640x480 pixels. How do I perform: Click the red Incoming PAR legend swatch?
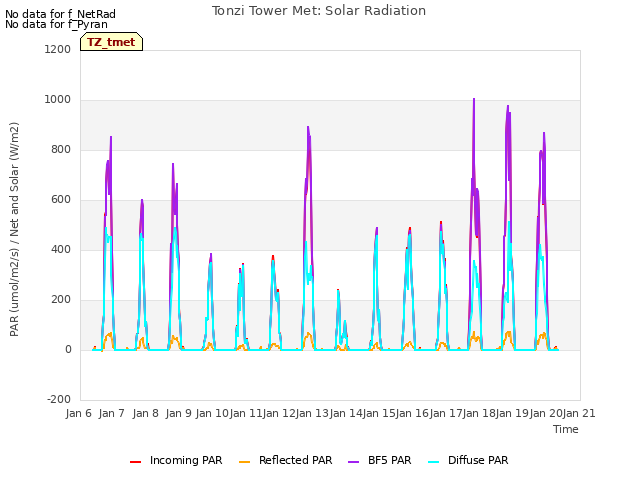136,461
